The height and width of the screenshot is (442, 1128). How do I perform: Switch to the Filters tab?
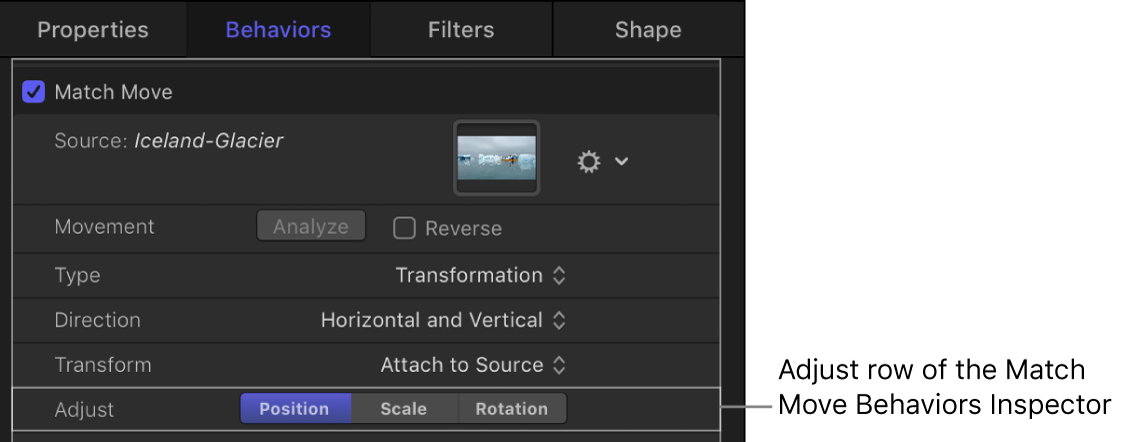pyautogui.click(x=461, y=30)
